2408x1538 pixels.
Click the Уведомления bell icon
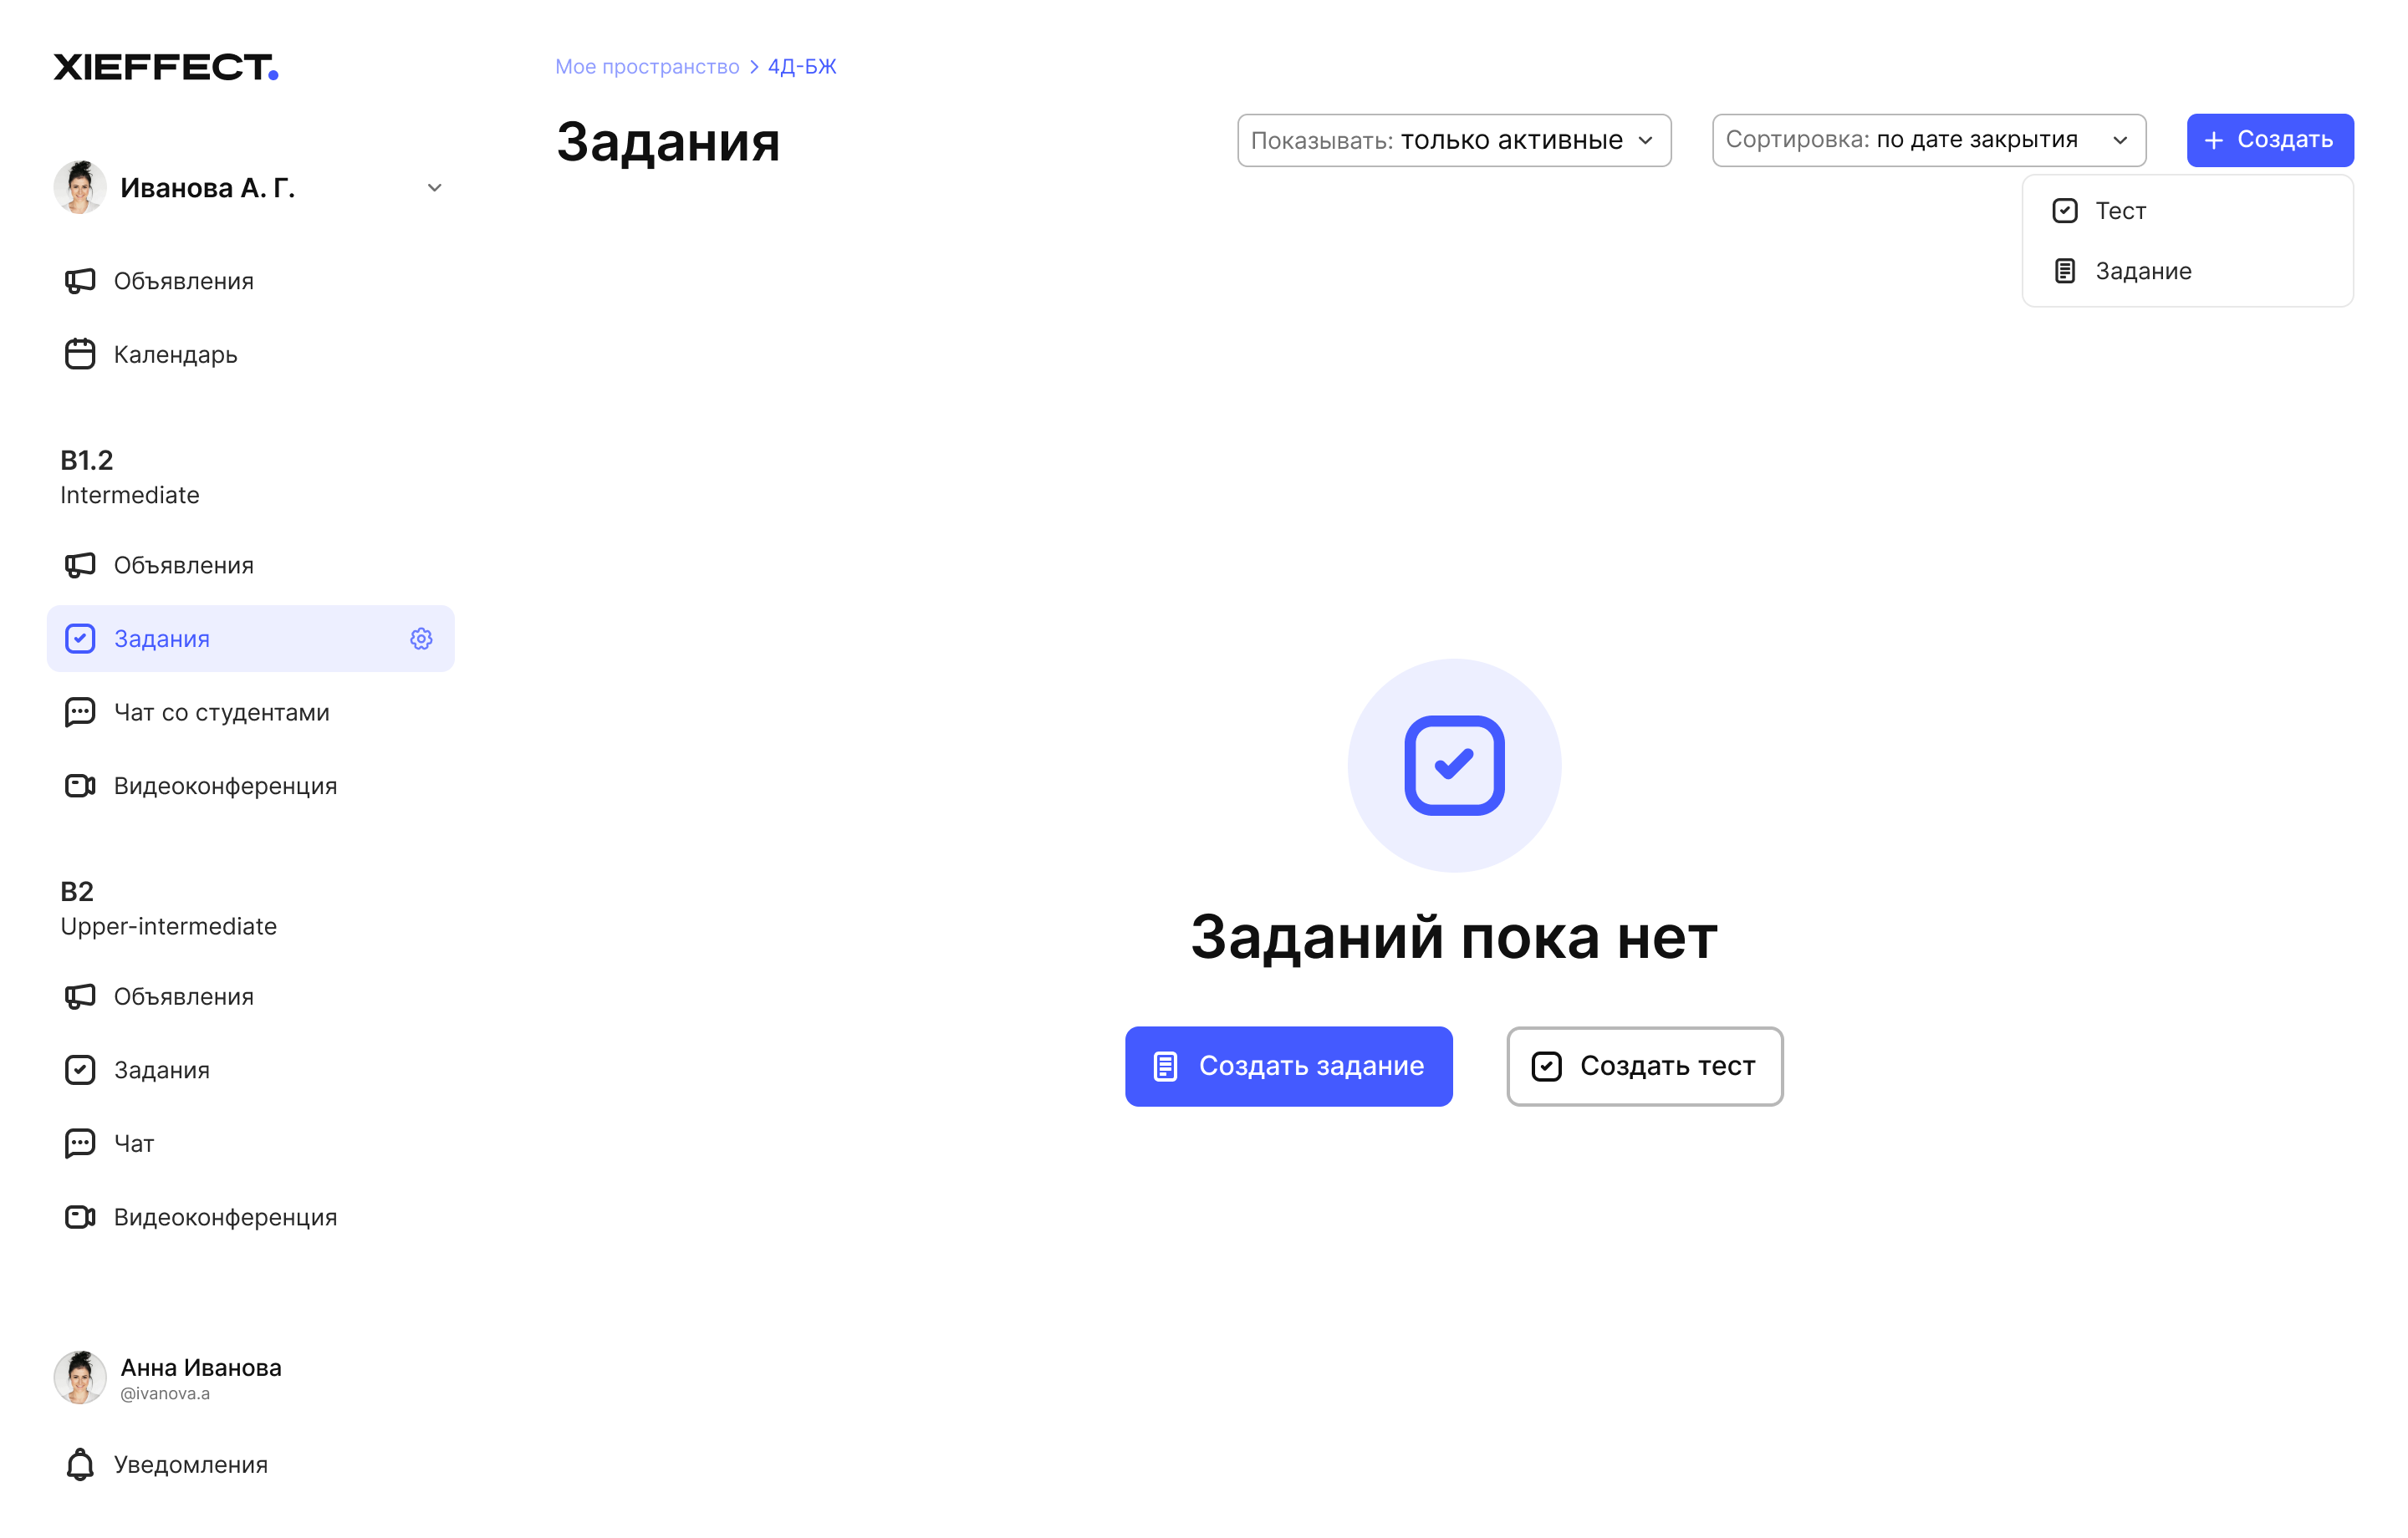pos(80,1464)
